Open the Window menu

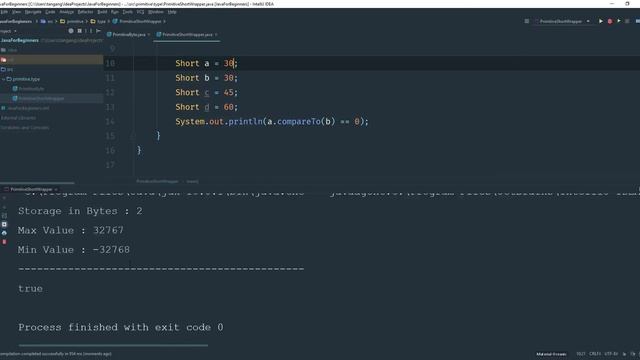pos(156,12)
